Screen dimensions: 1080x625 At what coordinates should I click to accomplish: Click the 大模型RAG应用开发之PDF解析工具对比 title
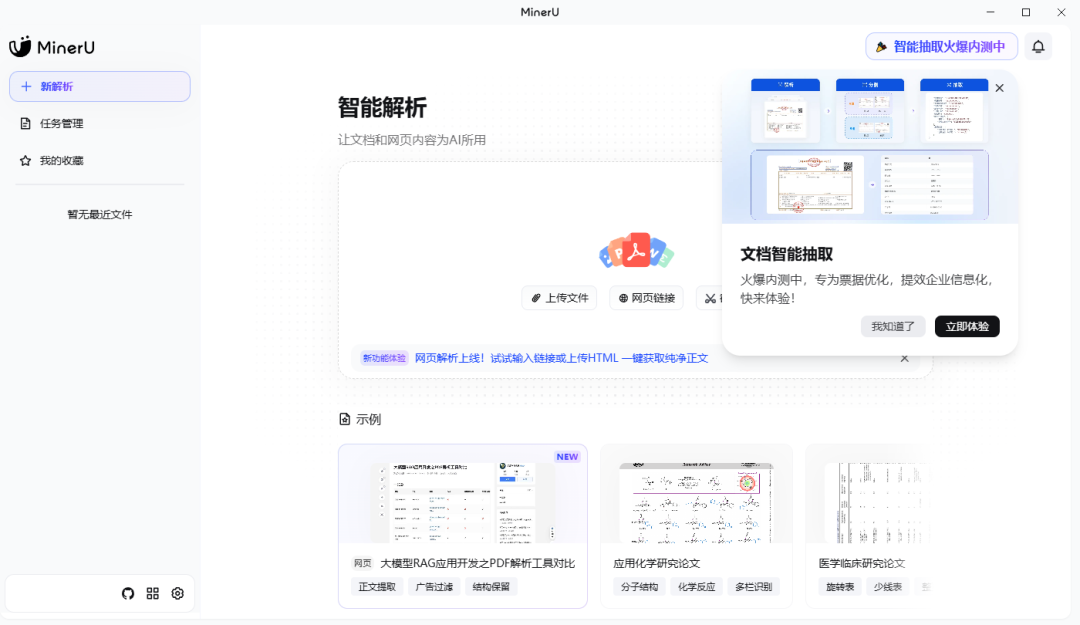tap(477, 564)
